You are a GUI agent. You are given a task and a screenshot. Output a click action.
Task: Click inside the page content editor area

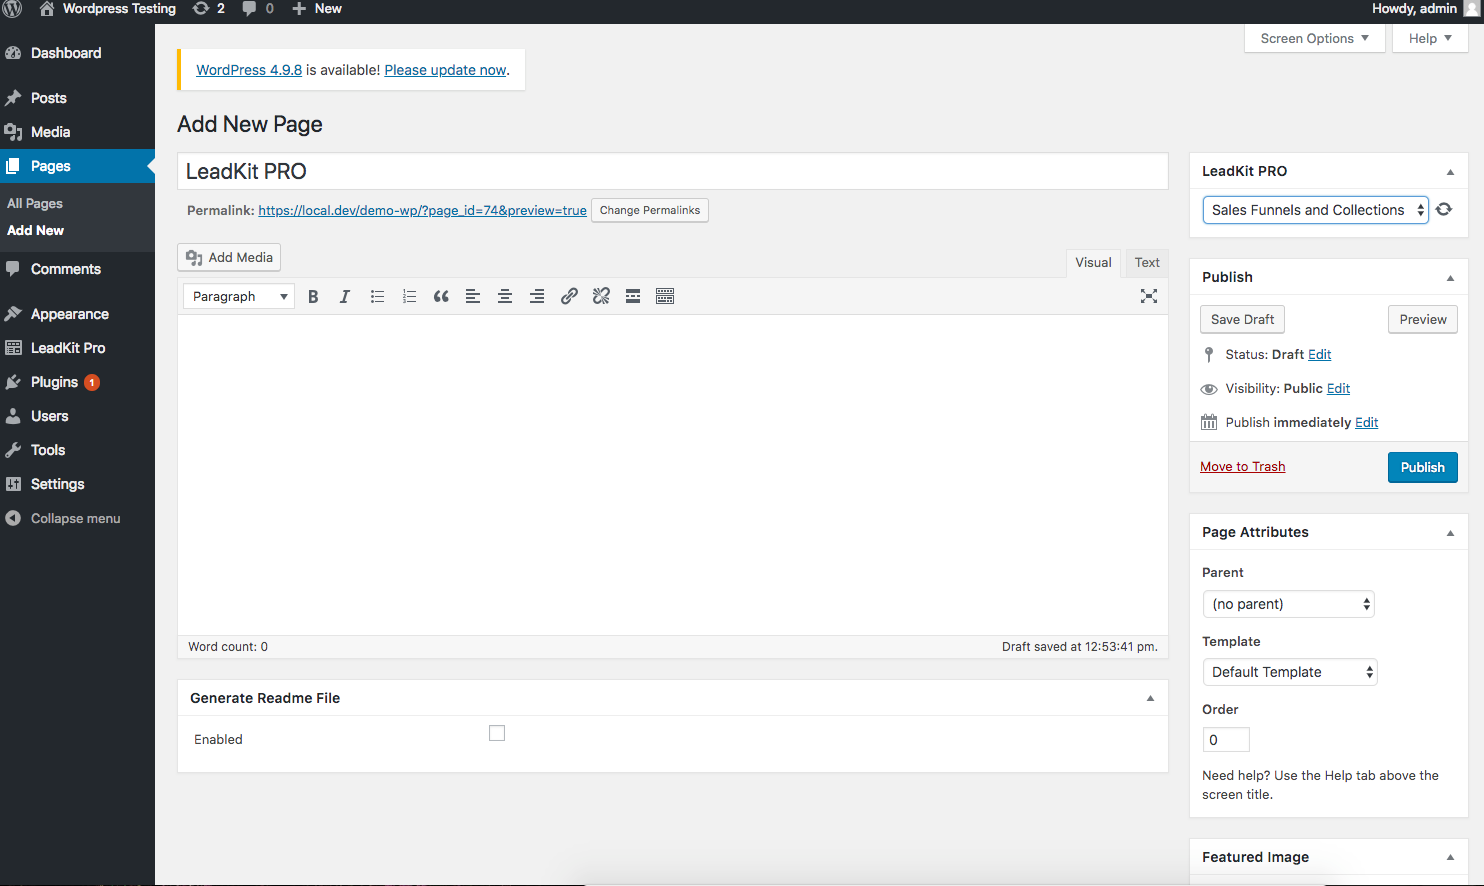673,475
